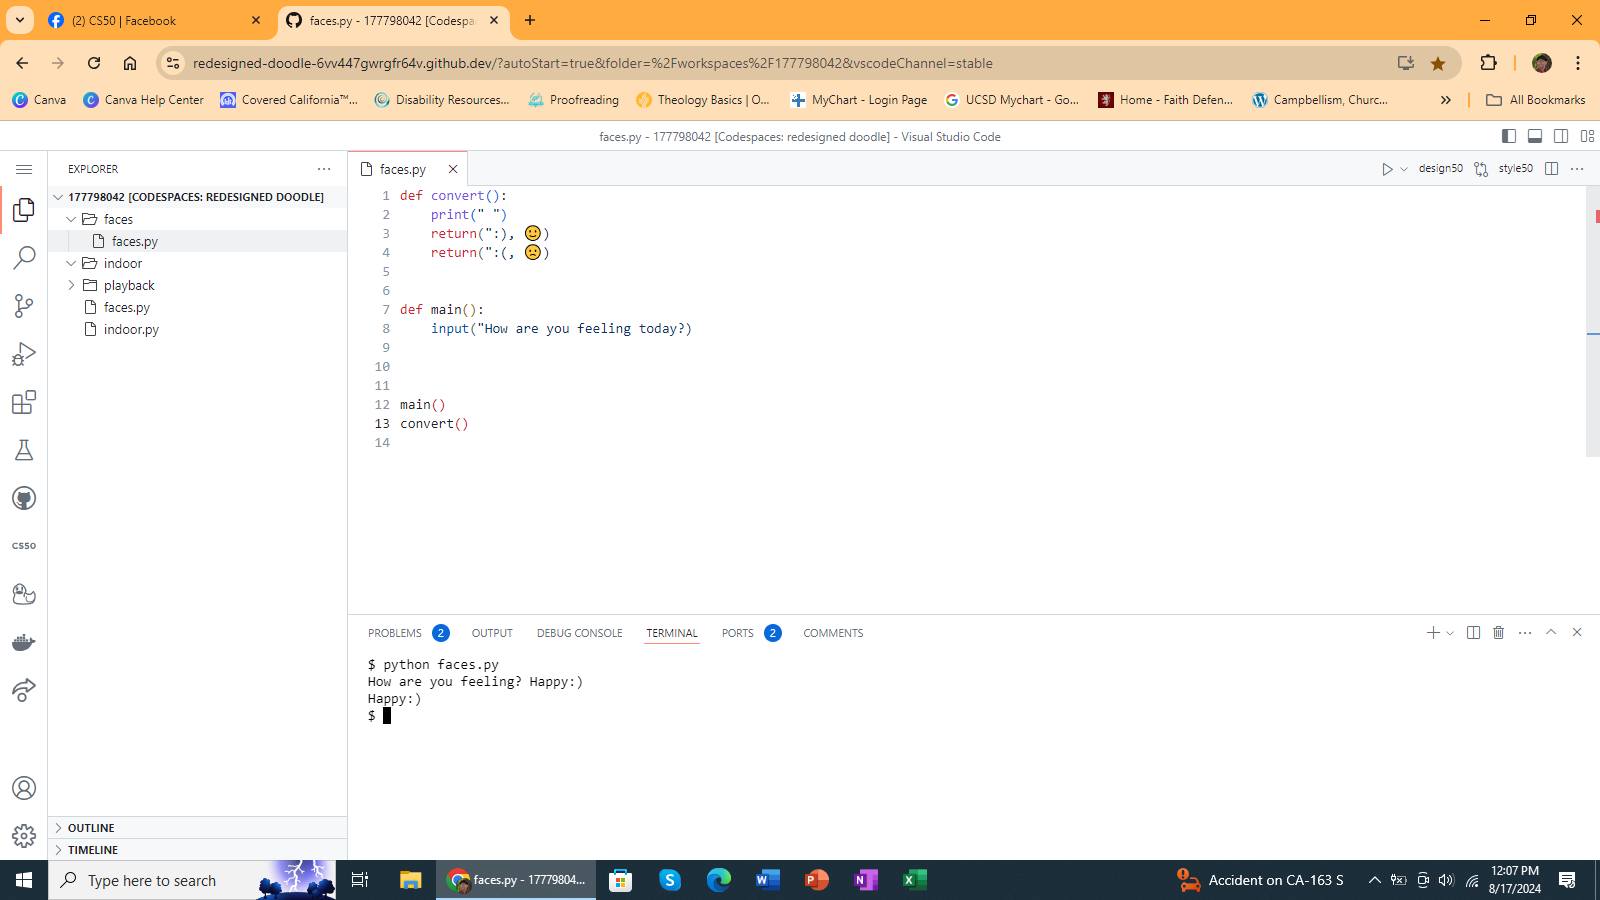The width and height of the screenshot is (1600, 900).
Task: Expand the playback folder
Action: click(198, 285)
